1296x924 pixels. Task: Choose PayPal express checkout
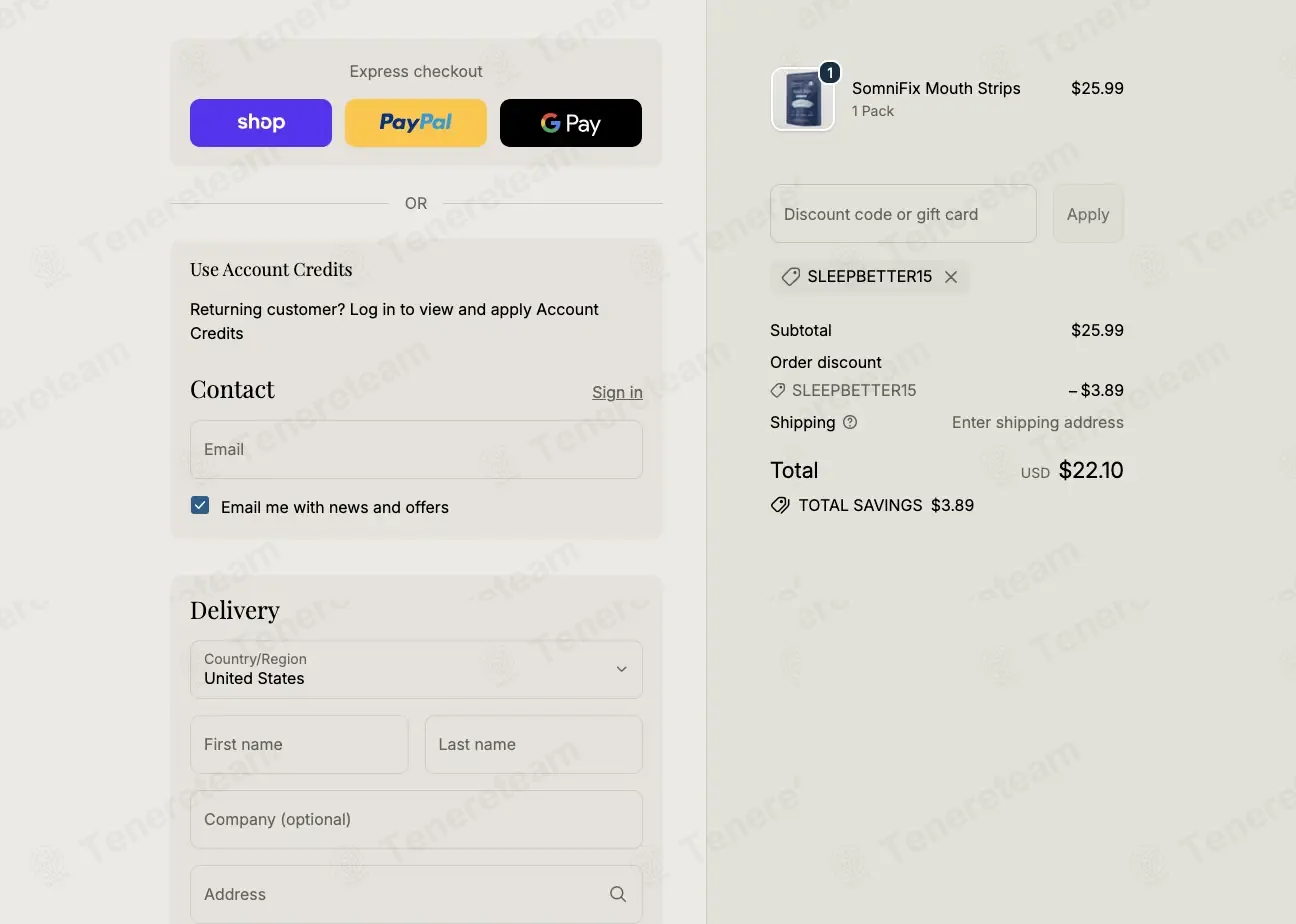point(416,123)
